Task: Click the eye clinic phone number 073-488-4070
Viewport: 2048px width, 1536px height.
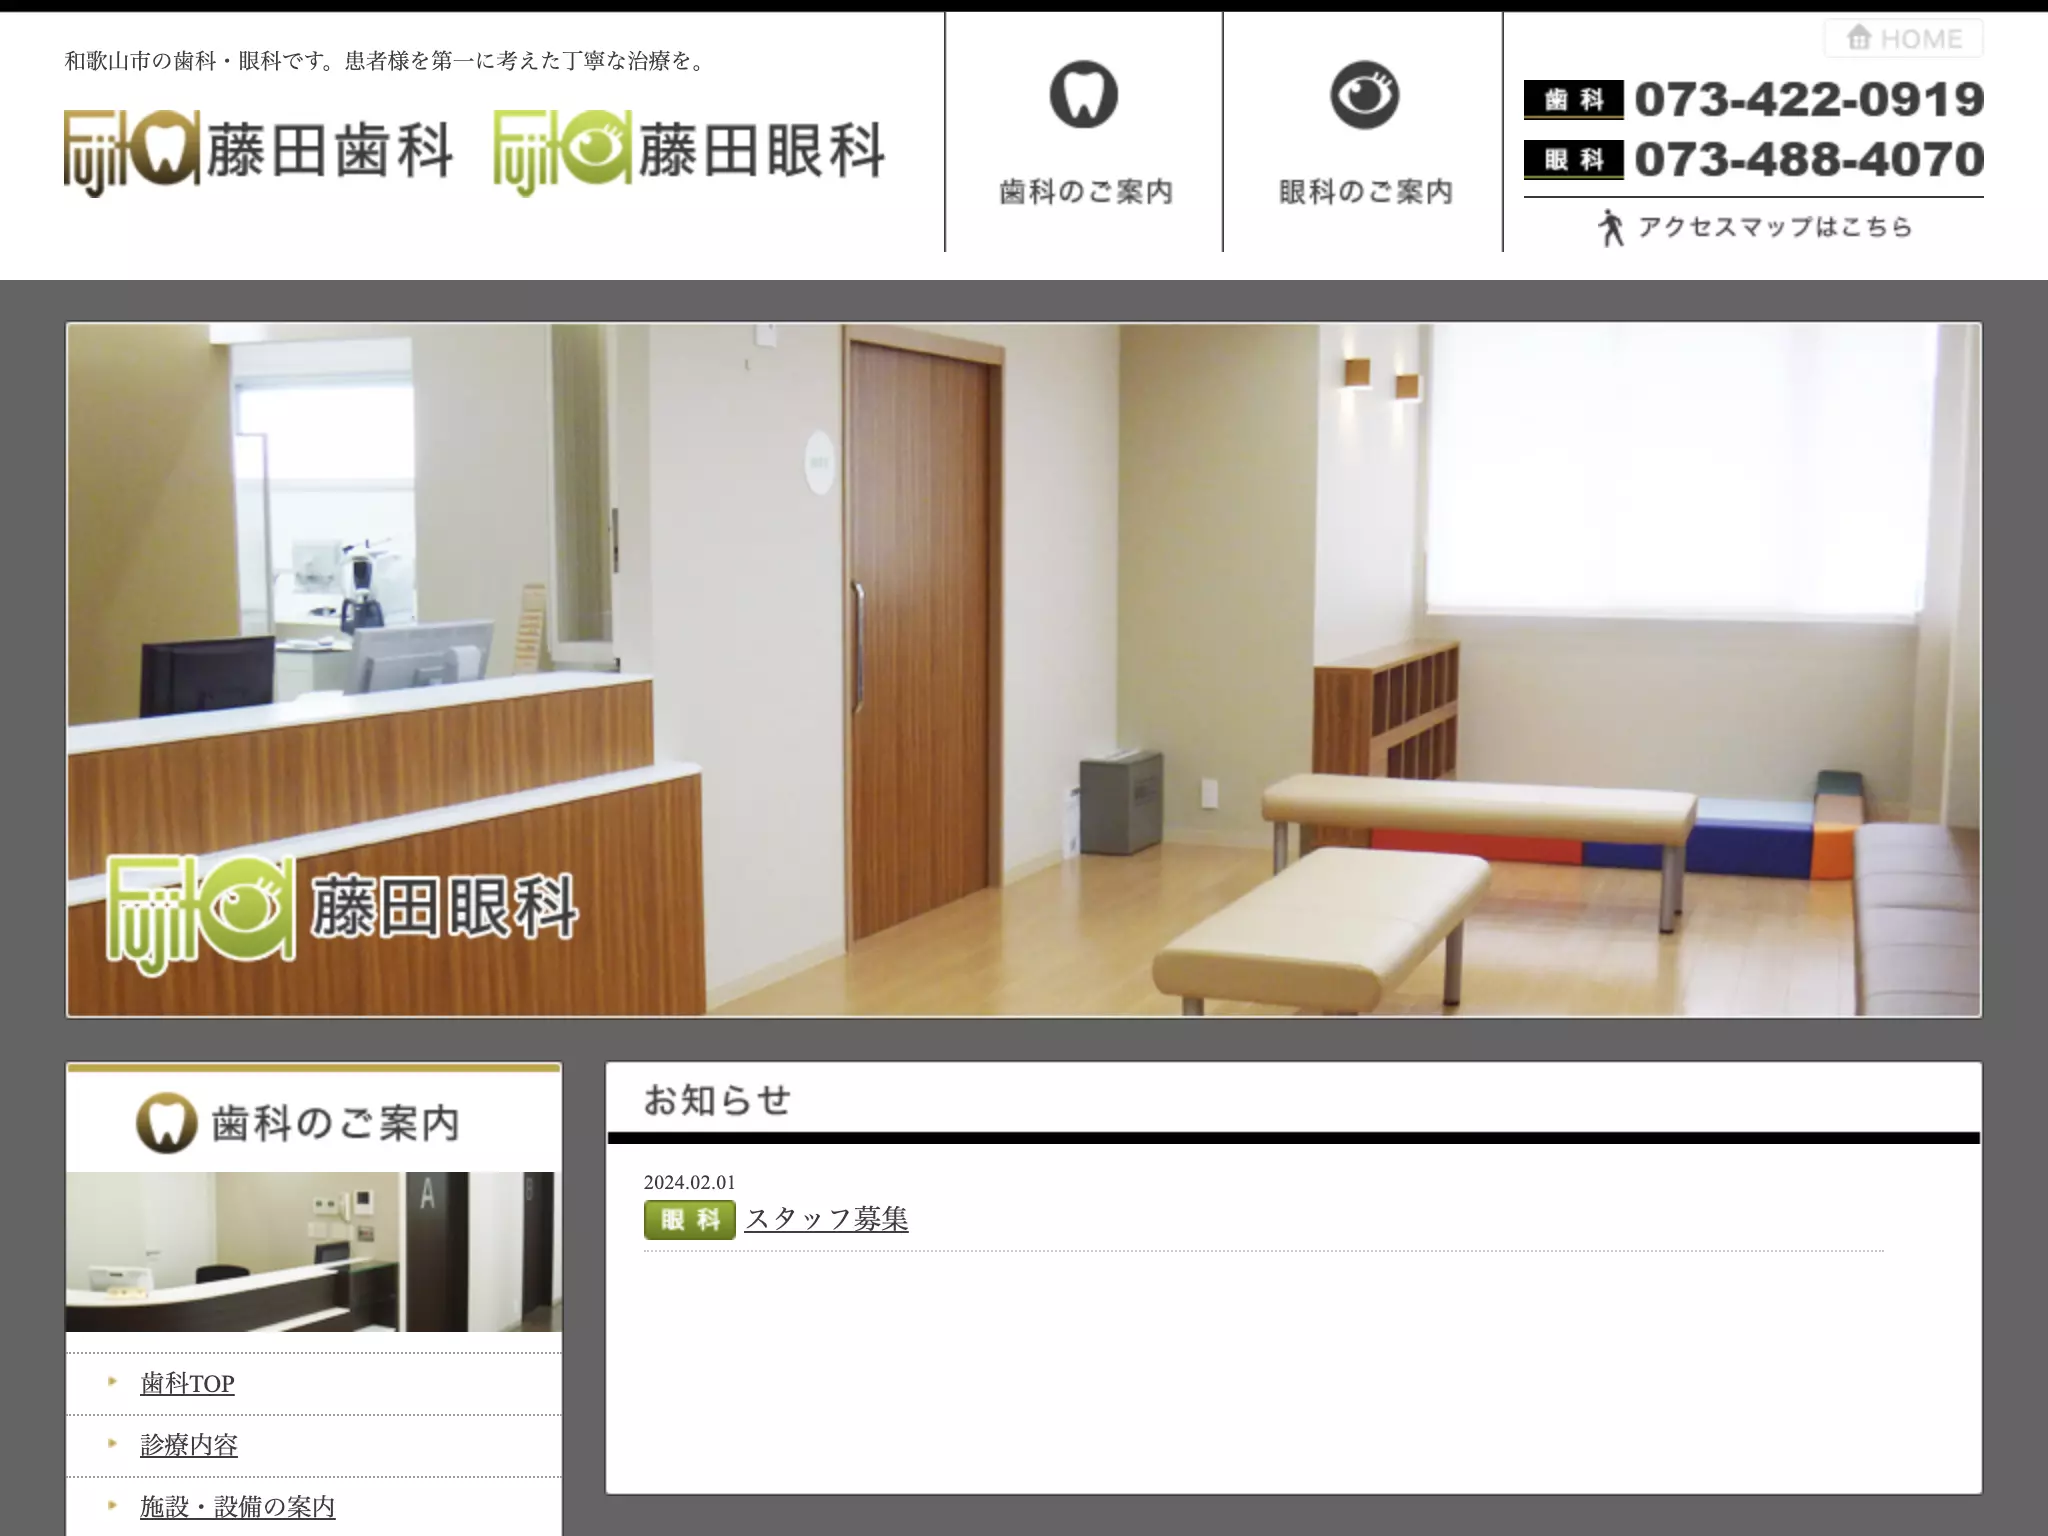Action: [x=1809, y=159]
